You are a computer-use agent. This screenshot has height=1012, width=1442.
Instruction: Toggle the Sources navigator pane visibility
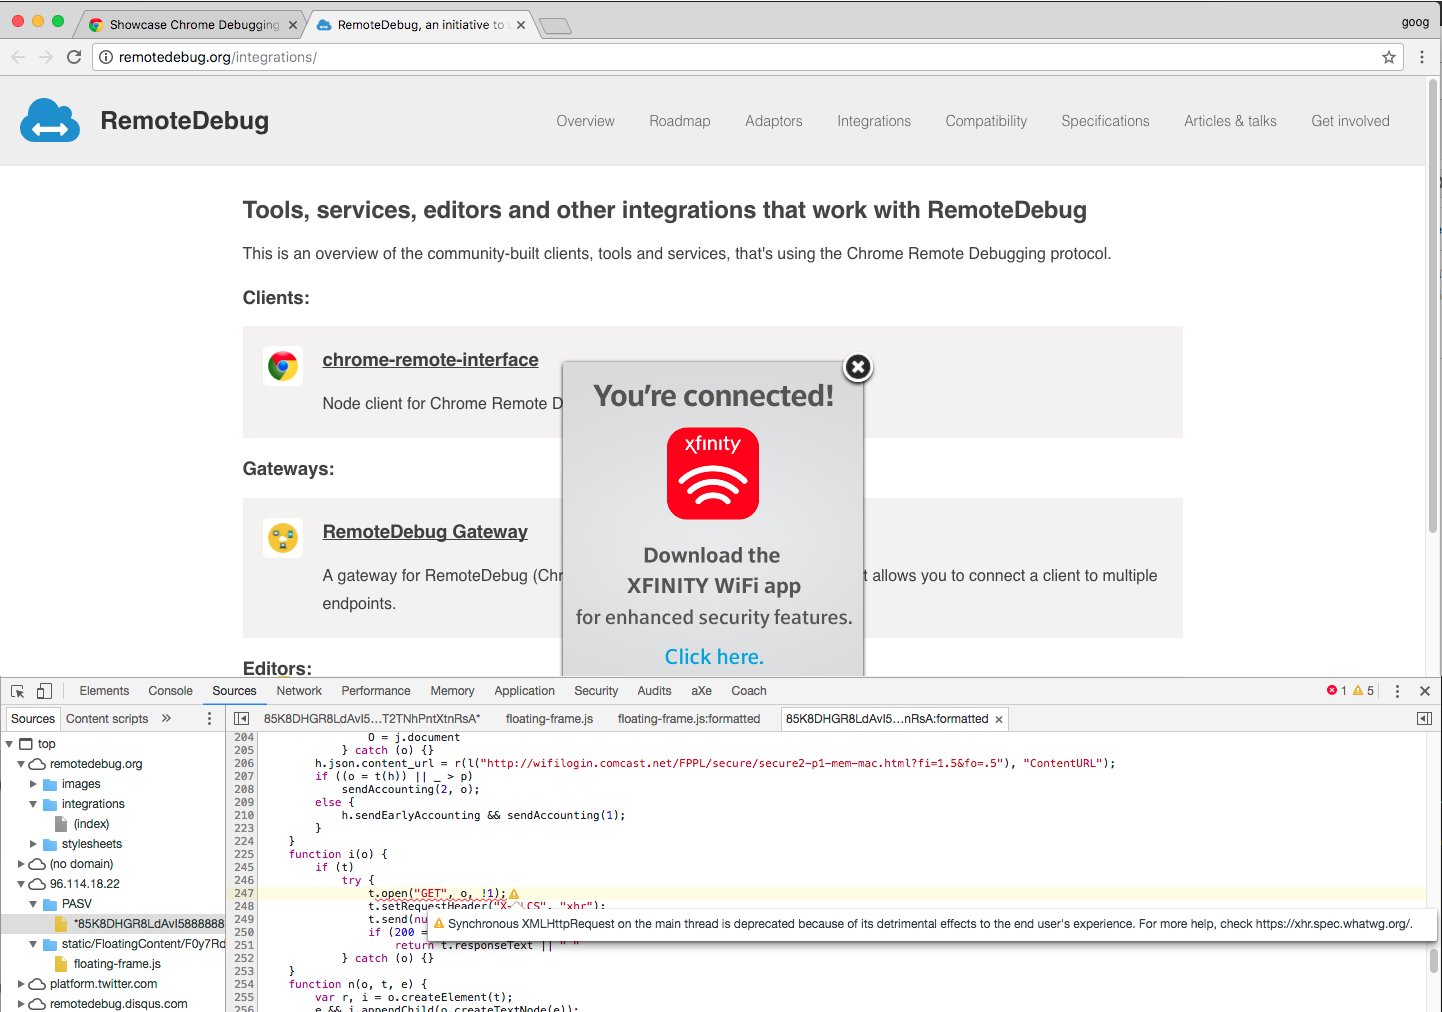[x=241, y=719]
